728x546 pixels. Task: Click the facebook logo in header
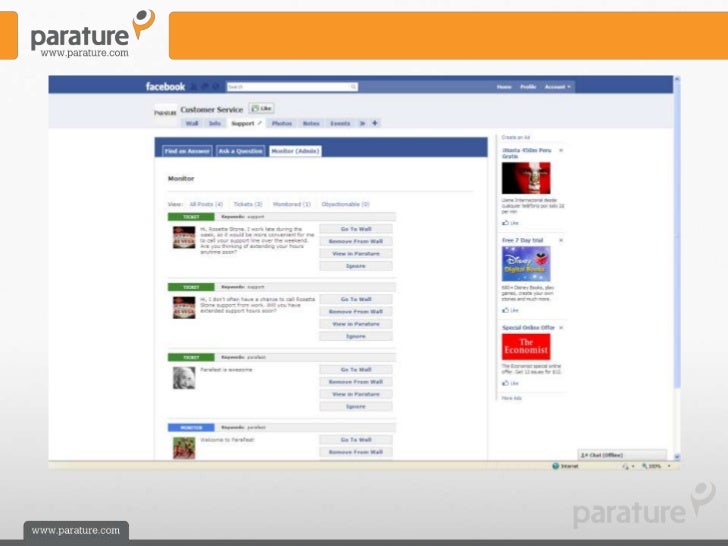click(165, 86)
